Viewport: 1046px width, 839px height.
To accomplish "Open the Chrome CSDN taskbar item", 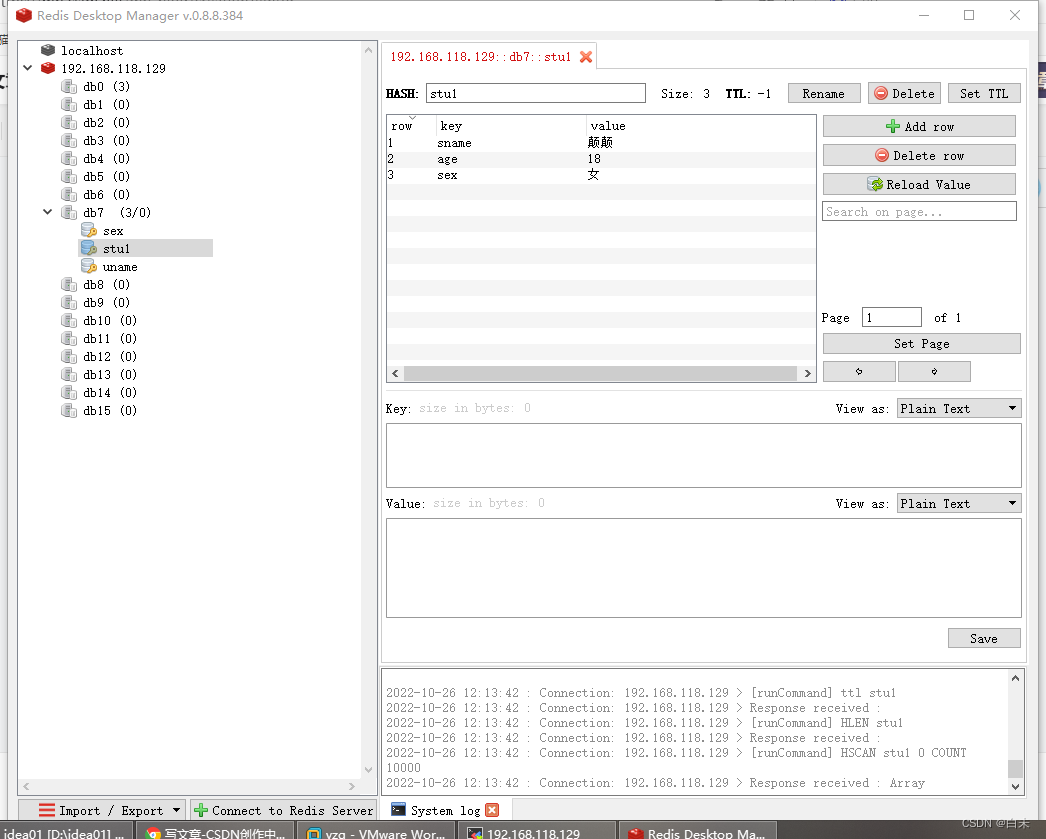I will pos(215,832).
